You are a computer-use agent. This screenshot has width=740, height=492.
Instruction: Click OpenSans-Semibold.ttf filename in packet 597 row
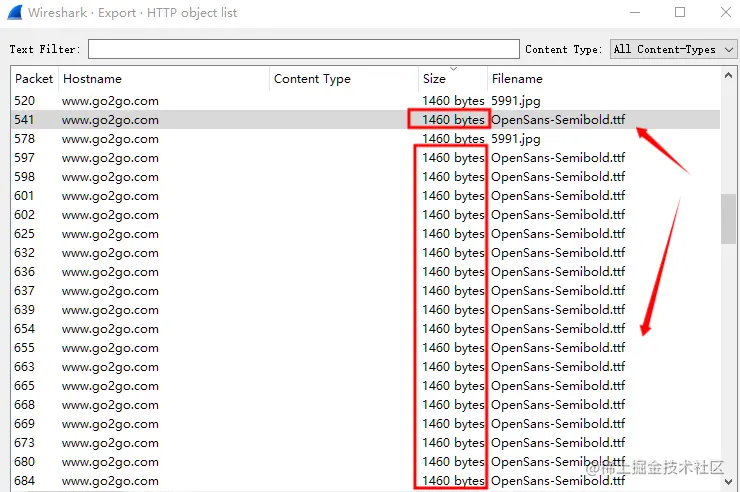(x=558, y=158)
